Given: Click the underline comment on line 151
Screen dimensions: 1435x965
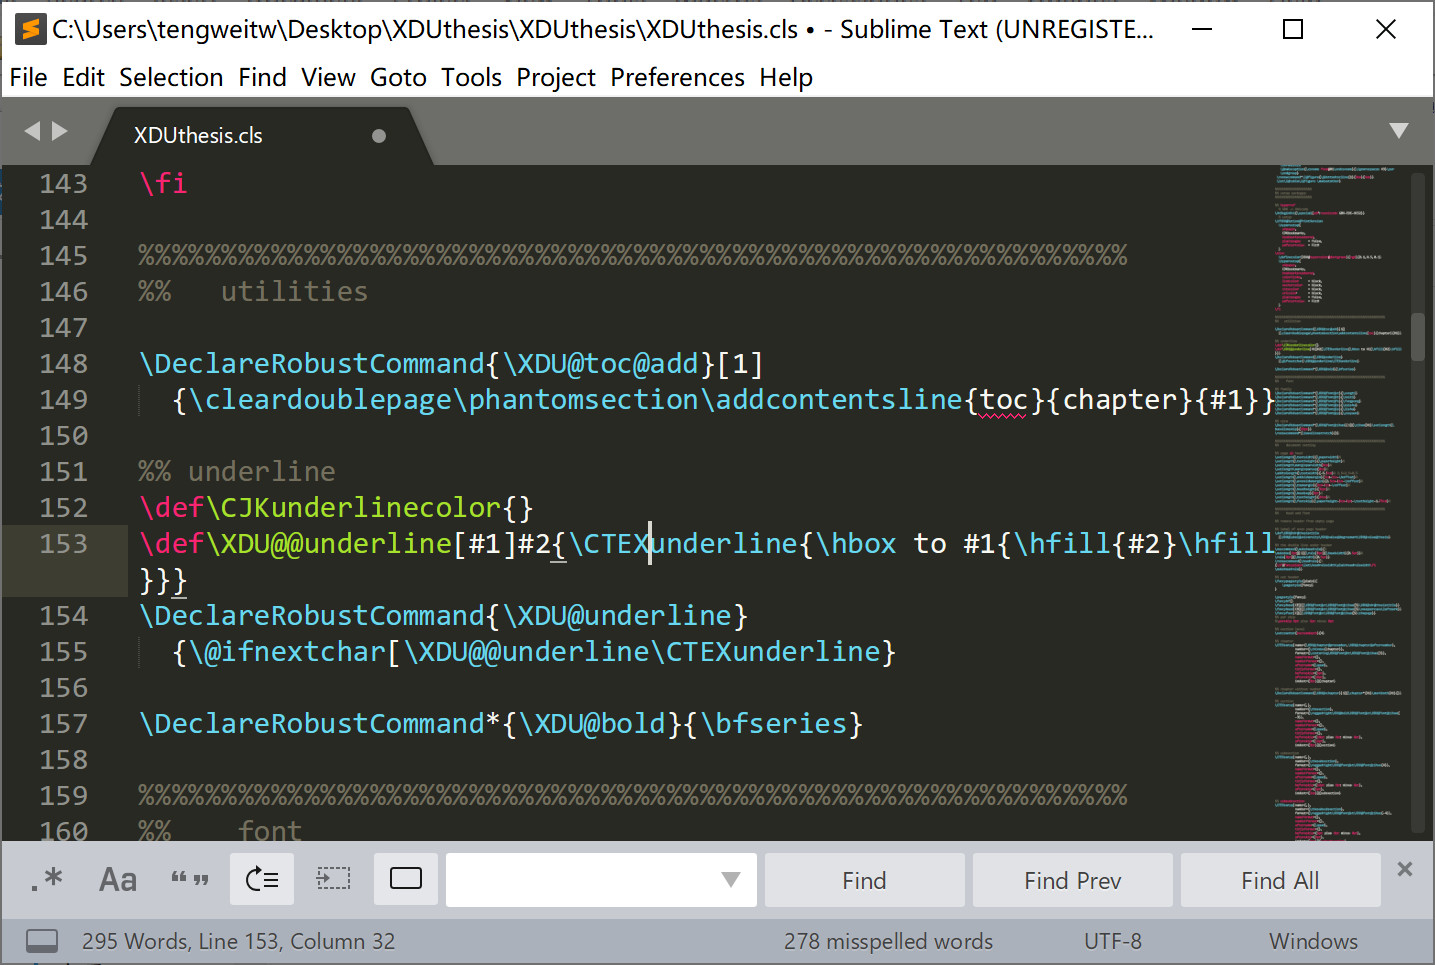Looking at the screenshot, I should tap(261, 472).
